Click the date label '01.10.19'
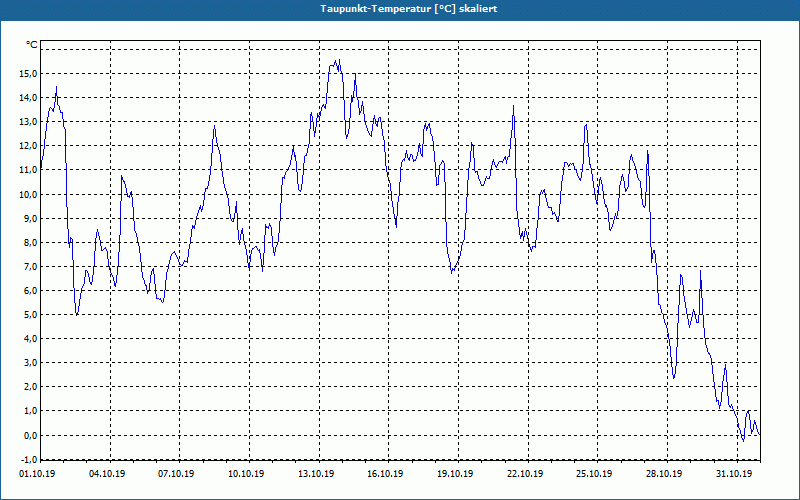The width and height of the screenshot is (800, 500). [x=37, y=474]
